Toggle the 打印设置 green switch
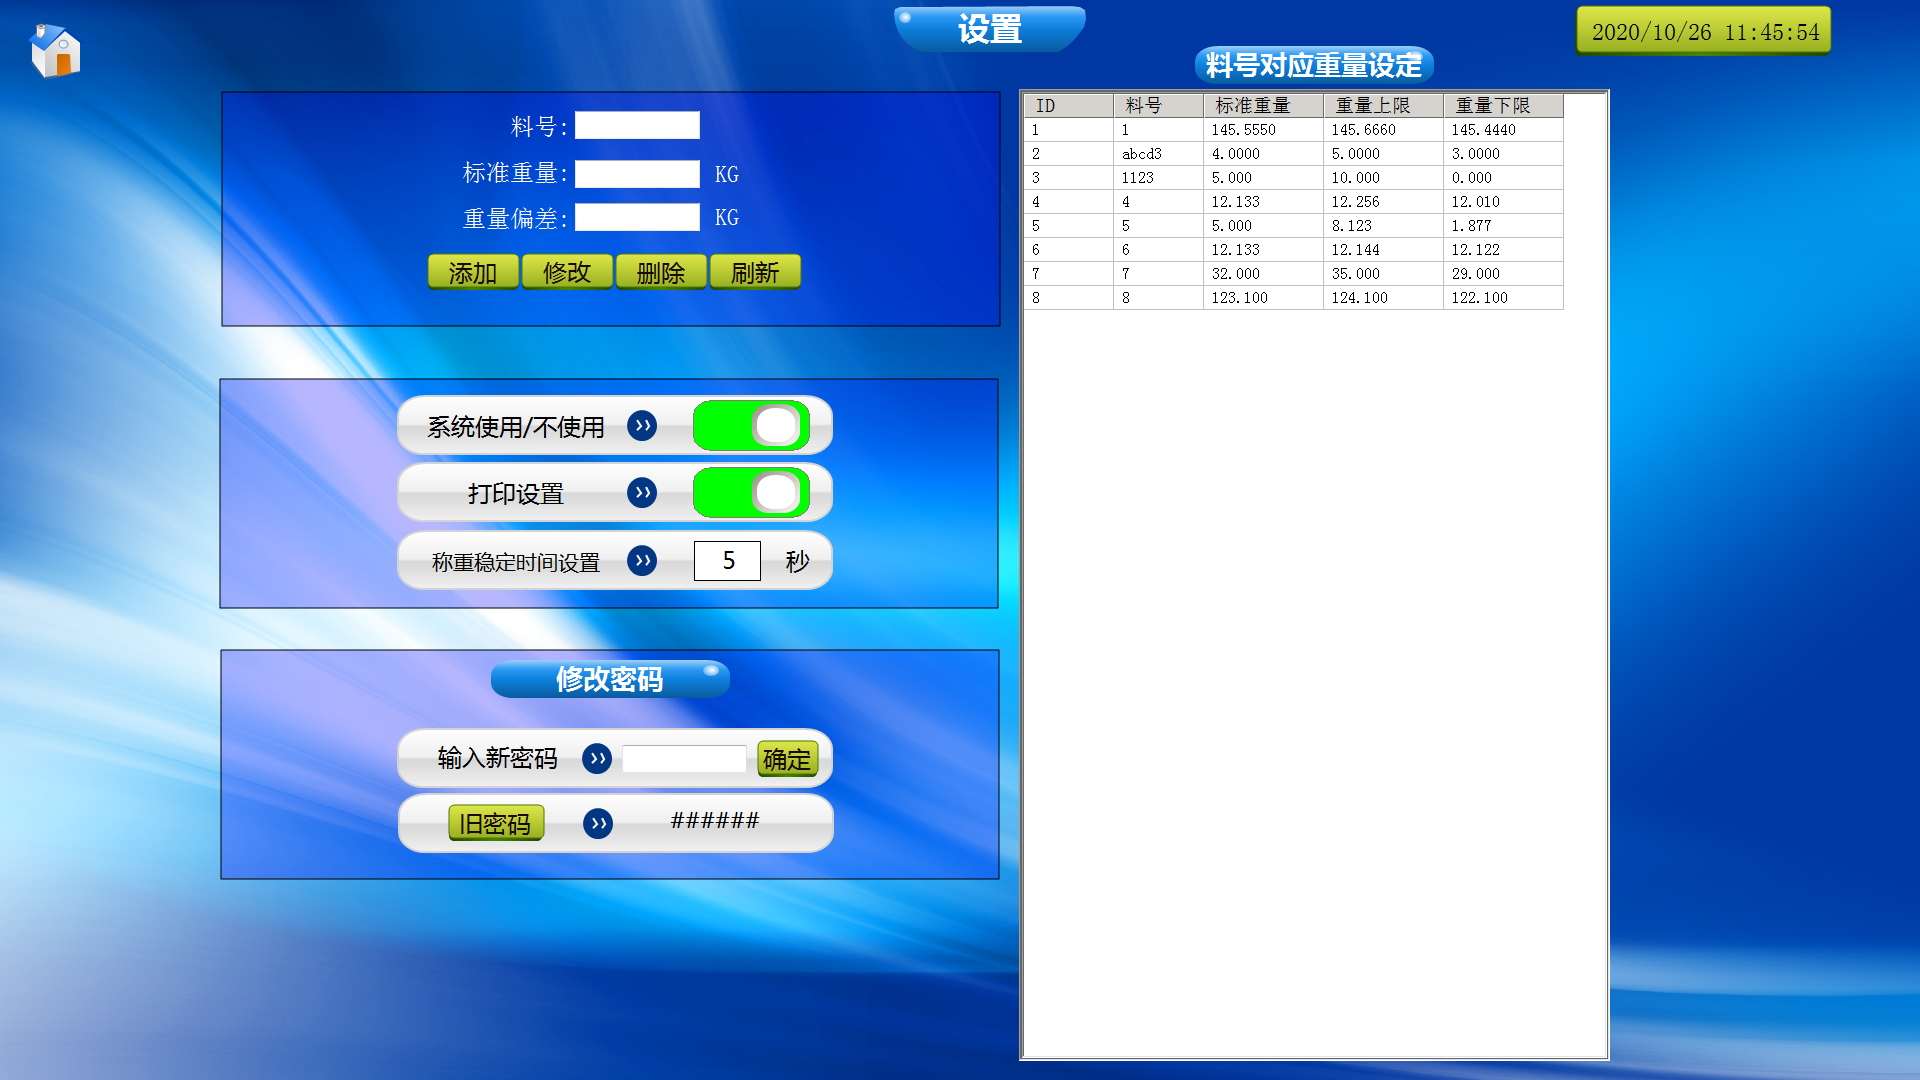Image resolution: width=1920 pixels, height=1080 pixels. coord(751,493)
